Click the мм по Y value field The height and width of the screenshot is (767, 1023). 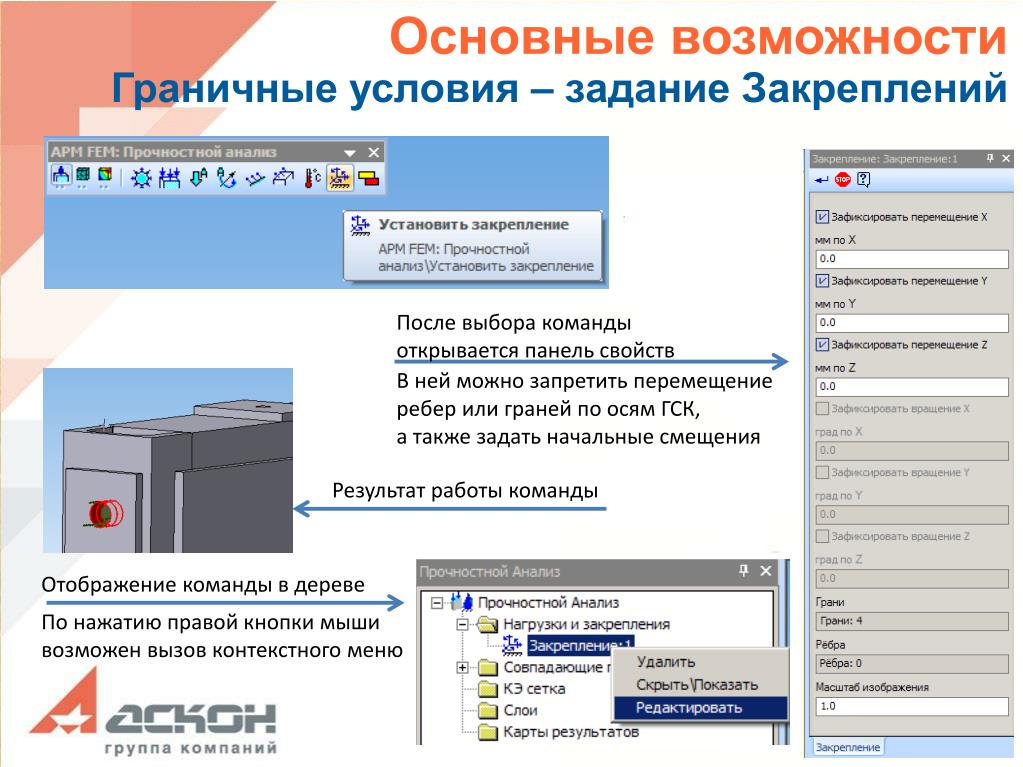911,322
